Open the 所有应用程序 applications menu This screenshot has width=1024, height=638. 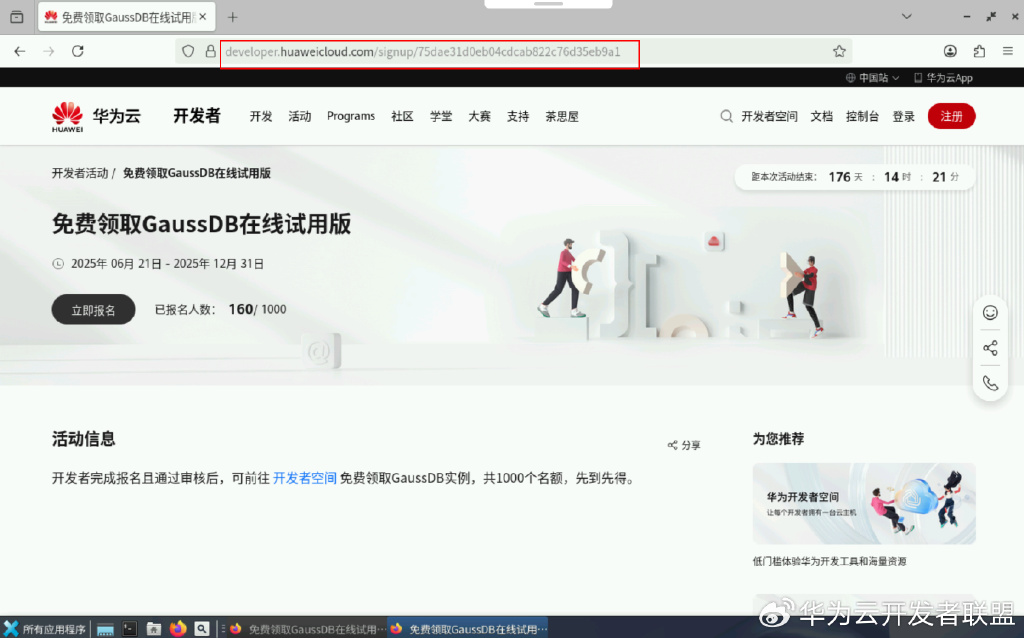tap(44, 629)
